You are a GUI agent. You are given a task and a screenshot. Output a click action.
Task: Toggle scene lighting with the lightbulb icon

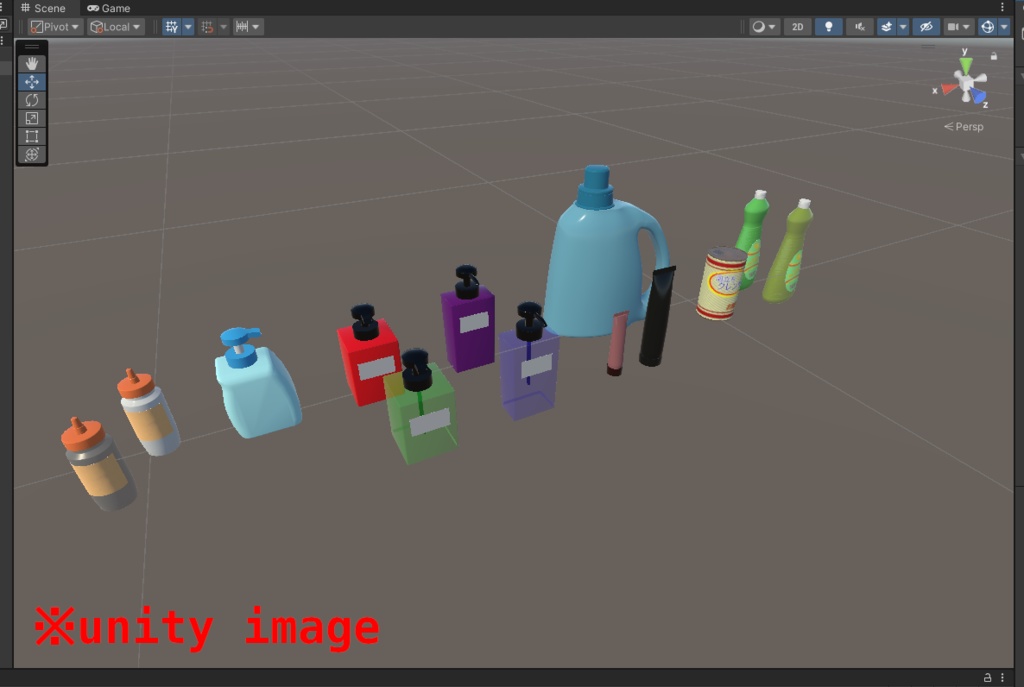tap(828, 27)
